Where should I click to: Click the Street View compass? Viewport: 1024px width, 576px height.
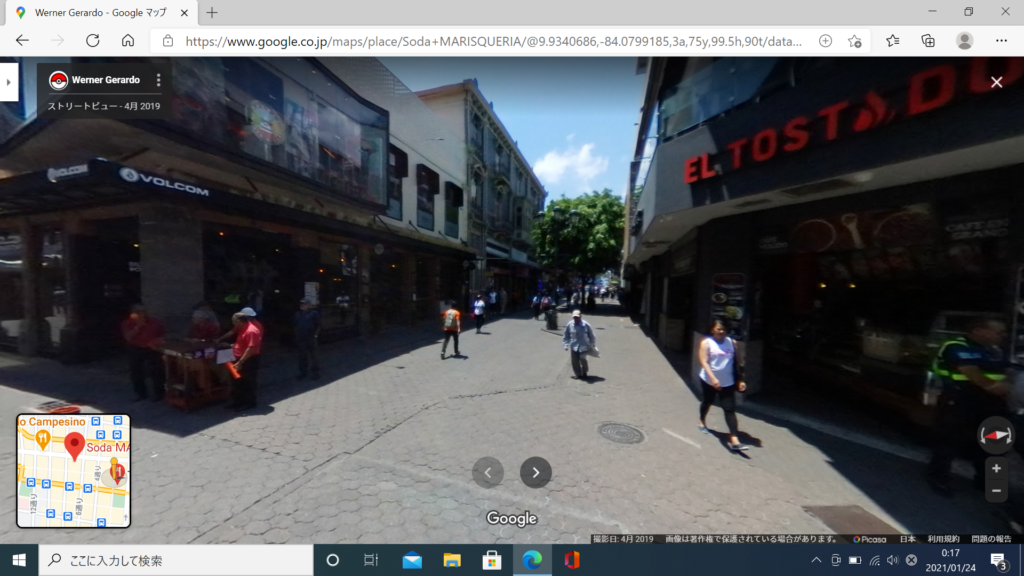coord(996,434)
